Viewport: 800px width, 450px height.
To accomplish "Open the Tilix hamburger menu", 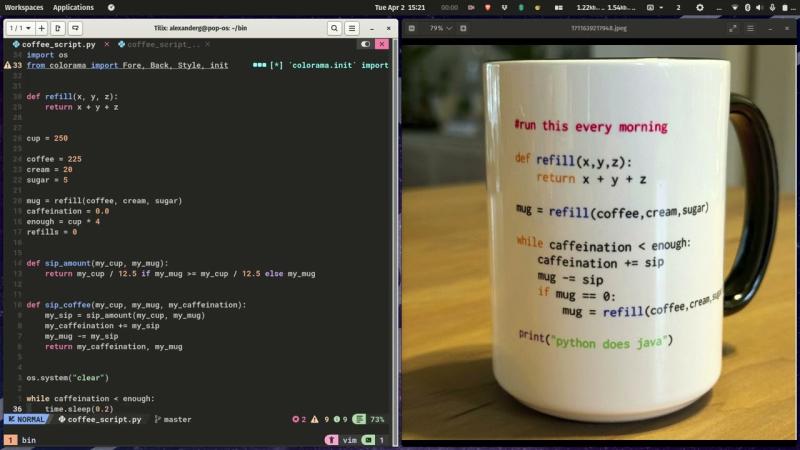I will click(x=352, y=29).
